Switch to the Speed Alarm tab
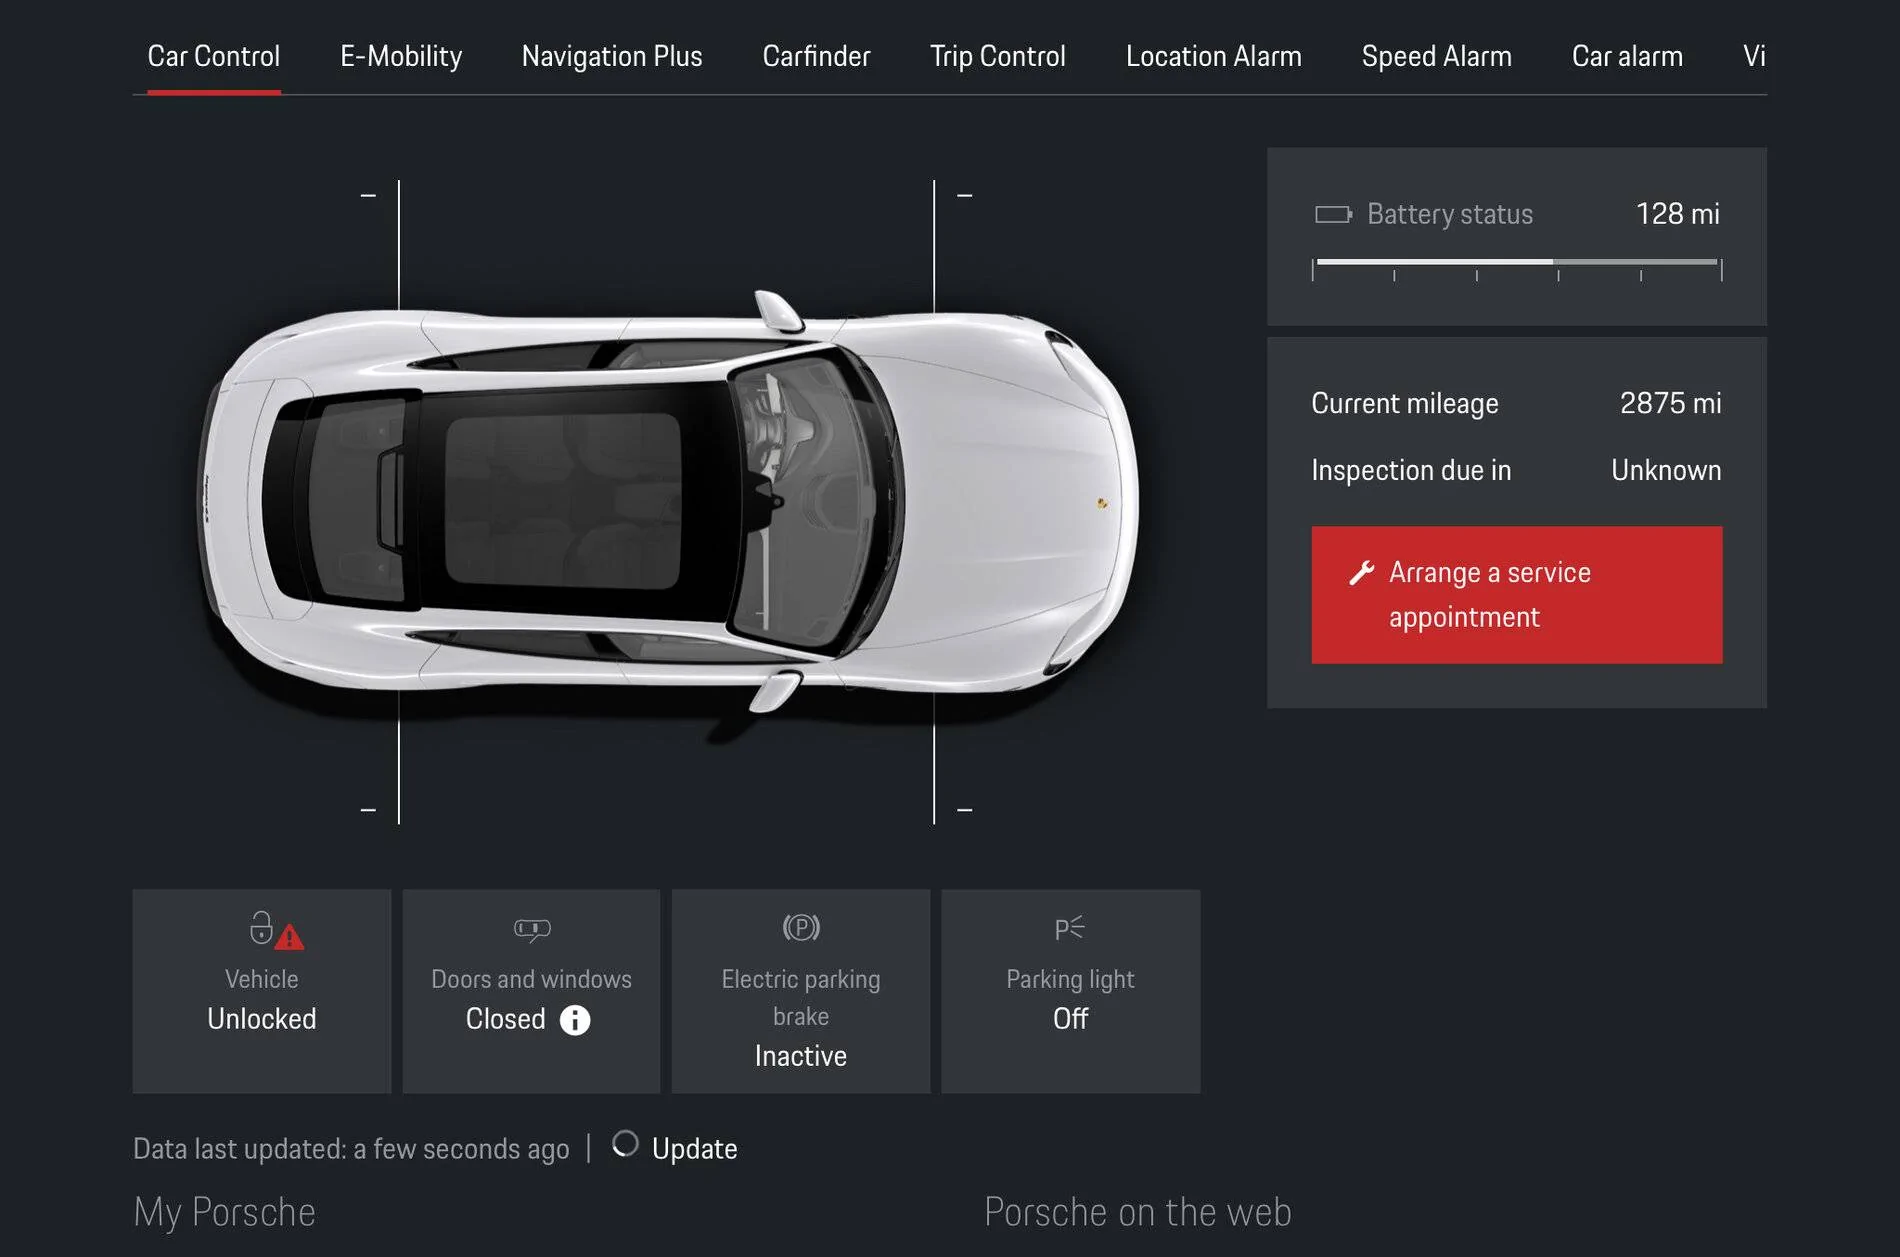The height and width of the screenshot is (1257, 1900). (1436, 56)
